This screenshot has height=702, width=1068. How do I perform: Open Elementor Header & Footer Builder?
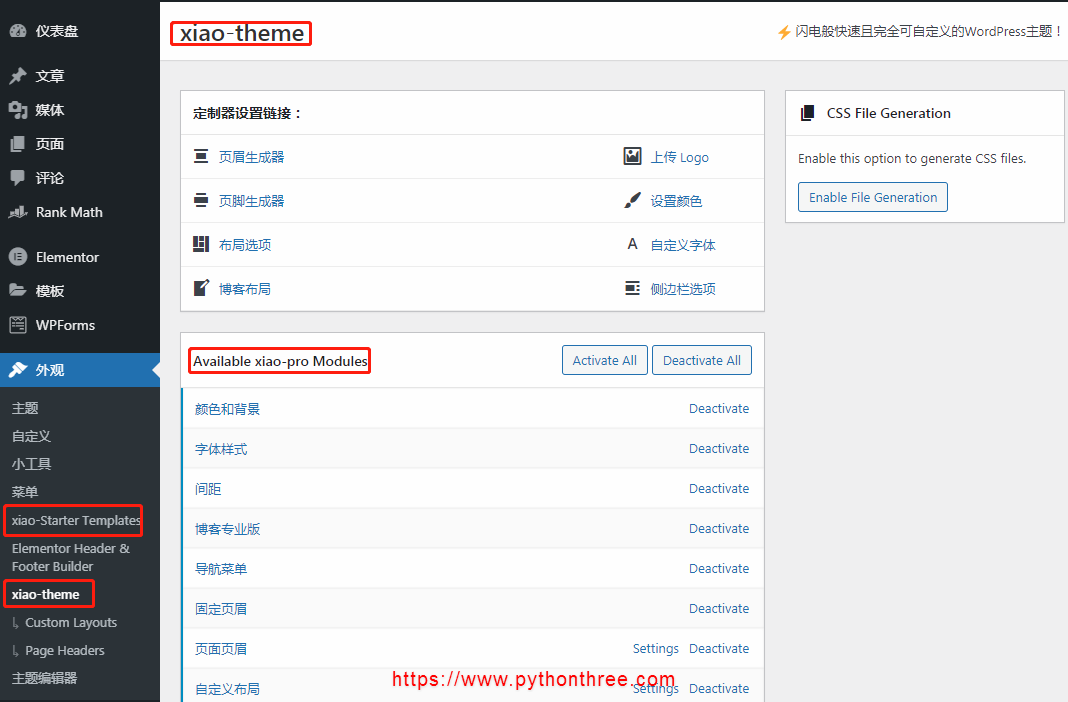click(x=71, y=557)
